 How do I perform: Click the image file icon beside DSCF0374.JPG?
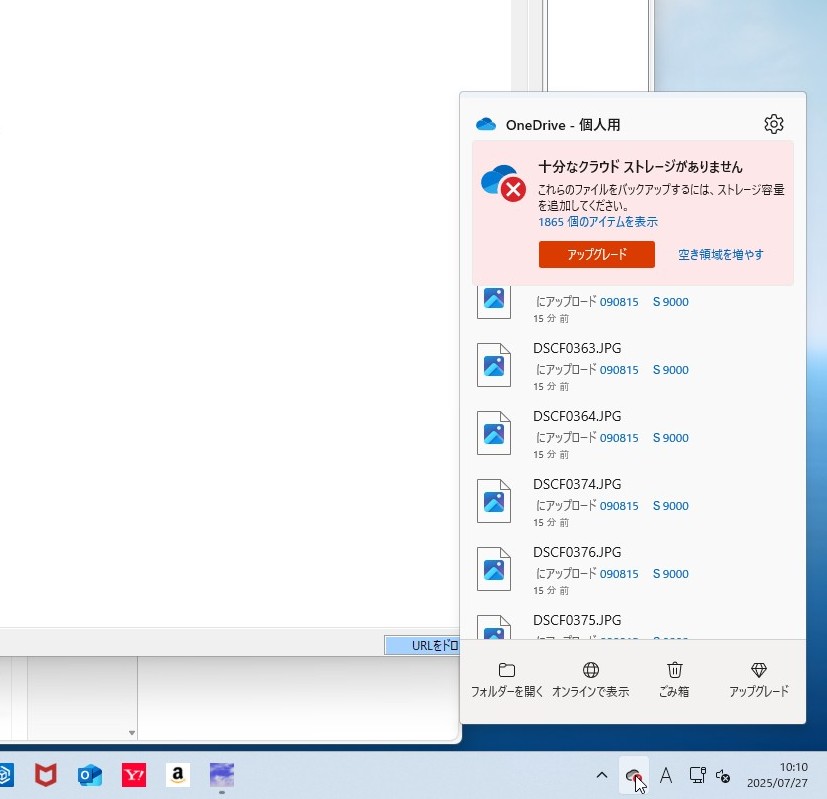click(x=494, y=501)
